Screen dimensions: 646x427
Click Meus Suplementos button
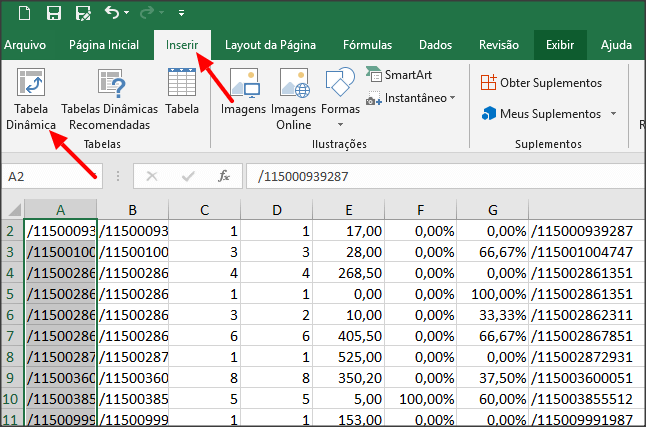(541, 114)
